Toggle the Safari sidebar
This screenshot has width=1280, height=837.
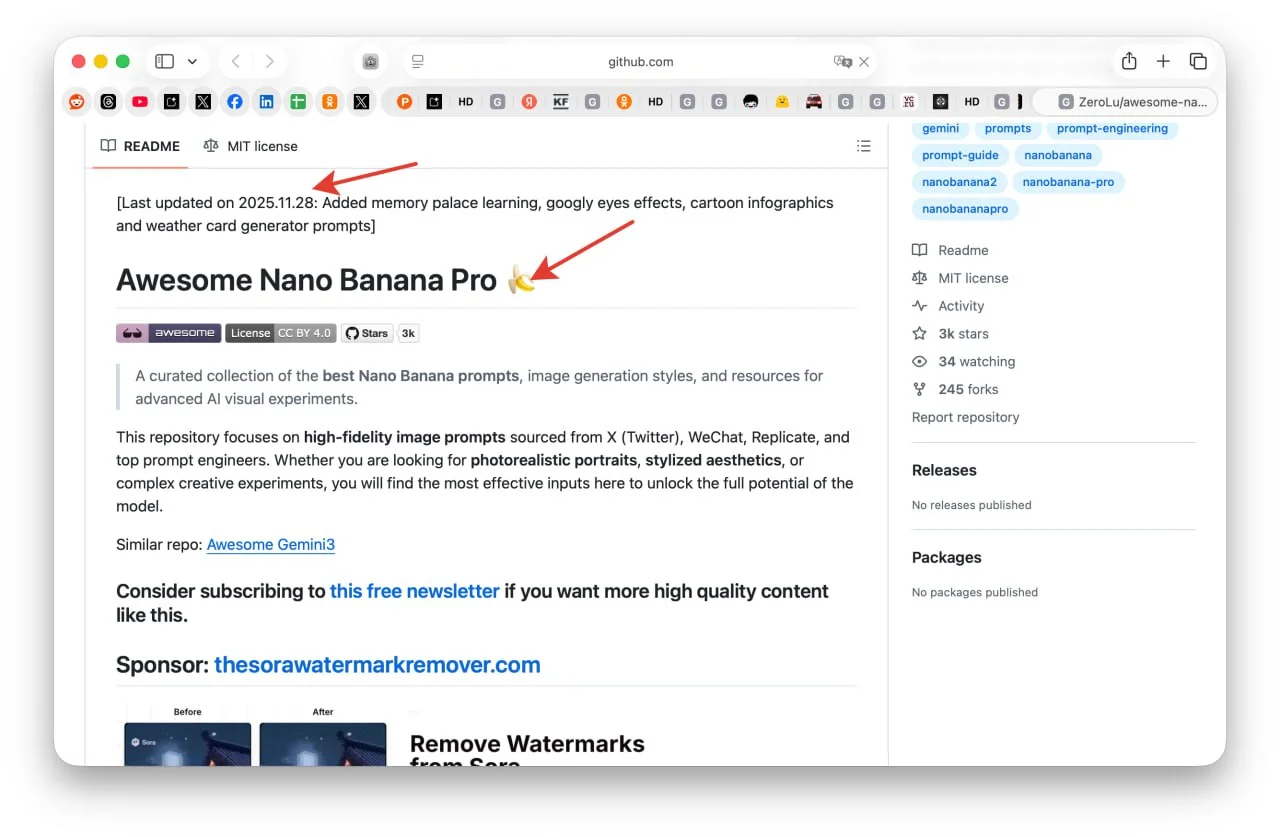pyautogui.click(x=165, y=62)
